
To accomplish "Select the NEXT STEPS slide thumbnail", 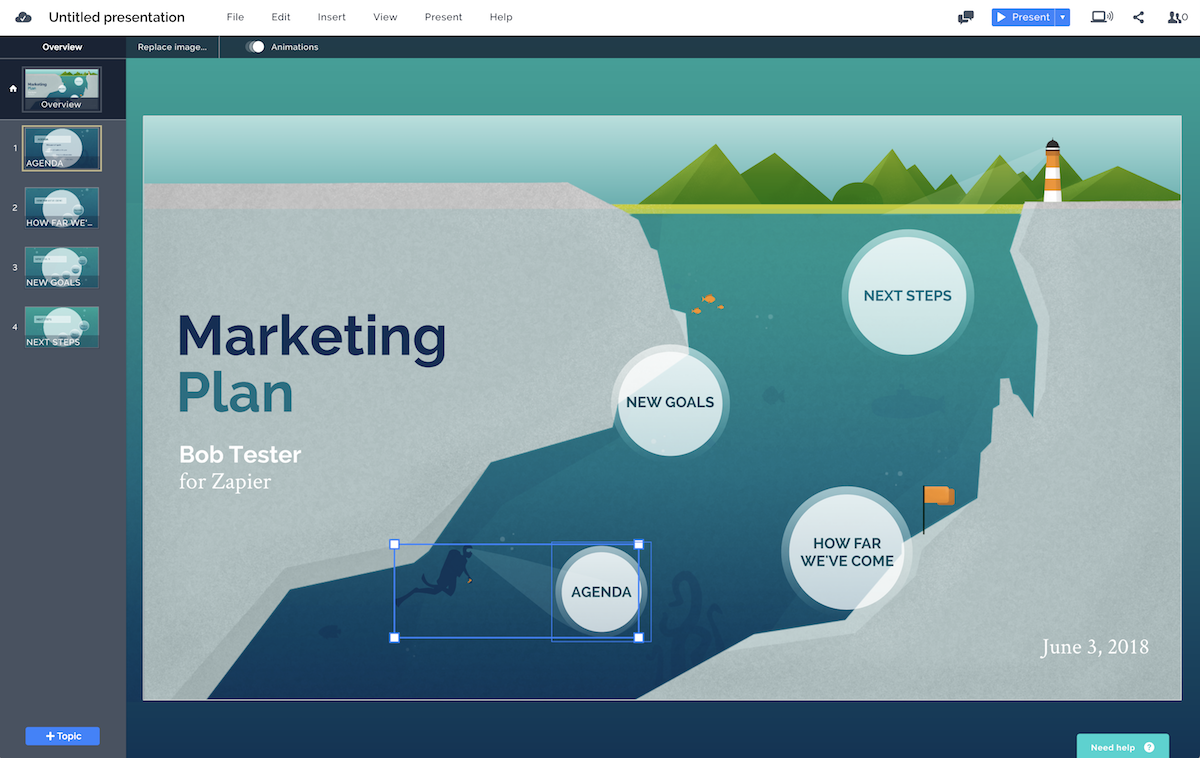I will click(x=62, y=327).
